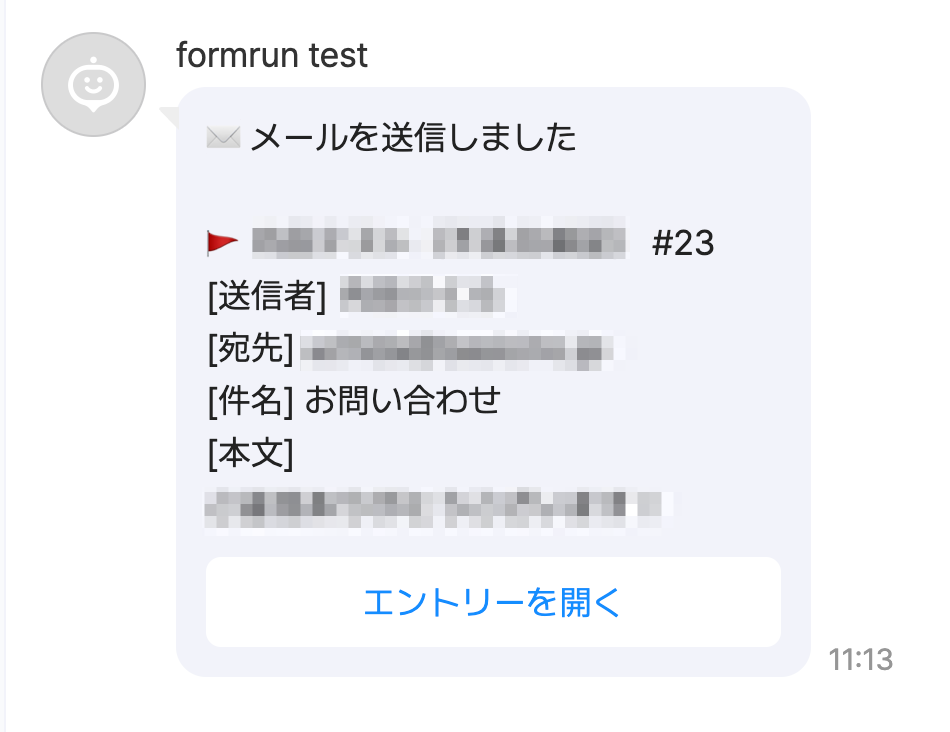Click the blurred message body text
Screen dimensions: 950x732
[x=435, y=507]
